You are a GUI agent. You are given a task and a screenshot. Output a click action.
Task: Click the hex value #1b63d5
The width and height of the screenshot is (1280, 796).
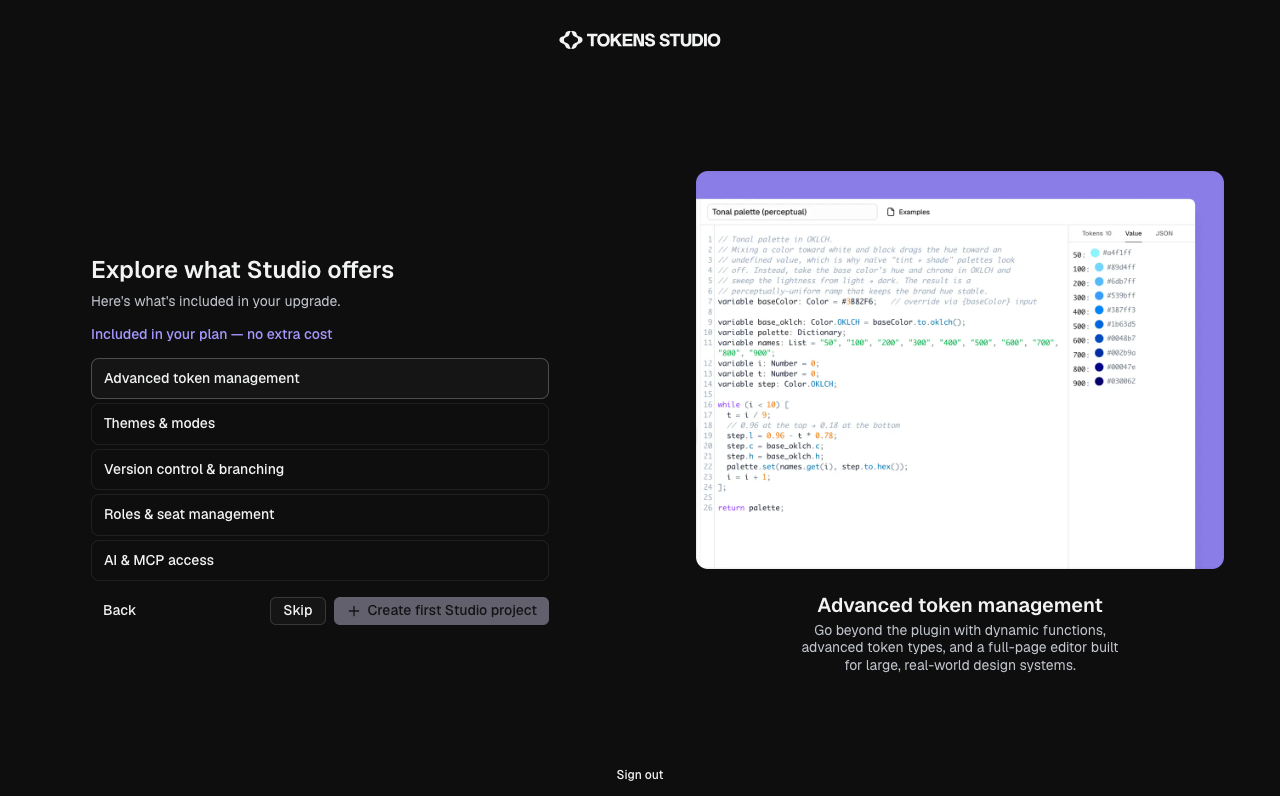[x=1121, y=324]
